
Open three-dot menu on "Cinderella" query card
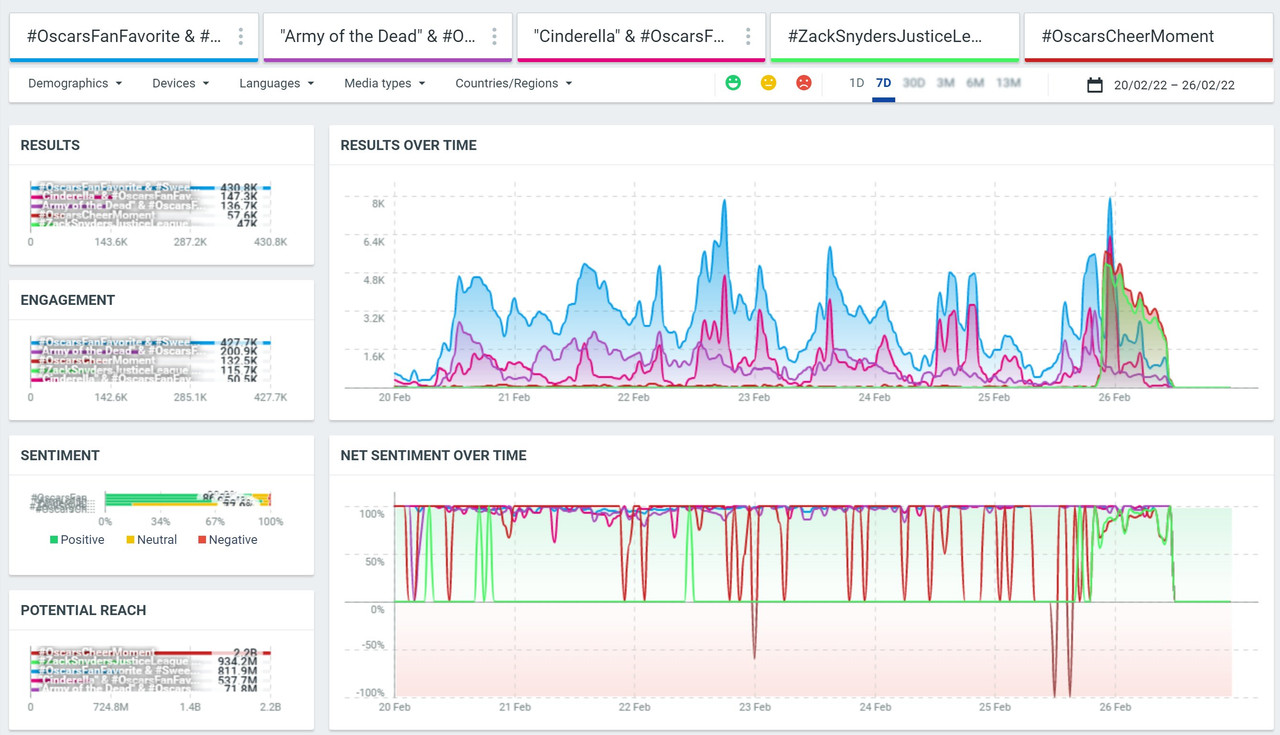(748, 37)
